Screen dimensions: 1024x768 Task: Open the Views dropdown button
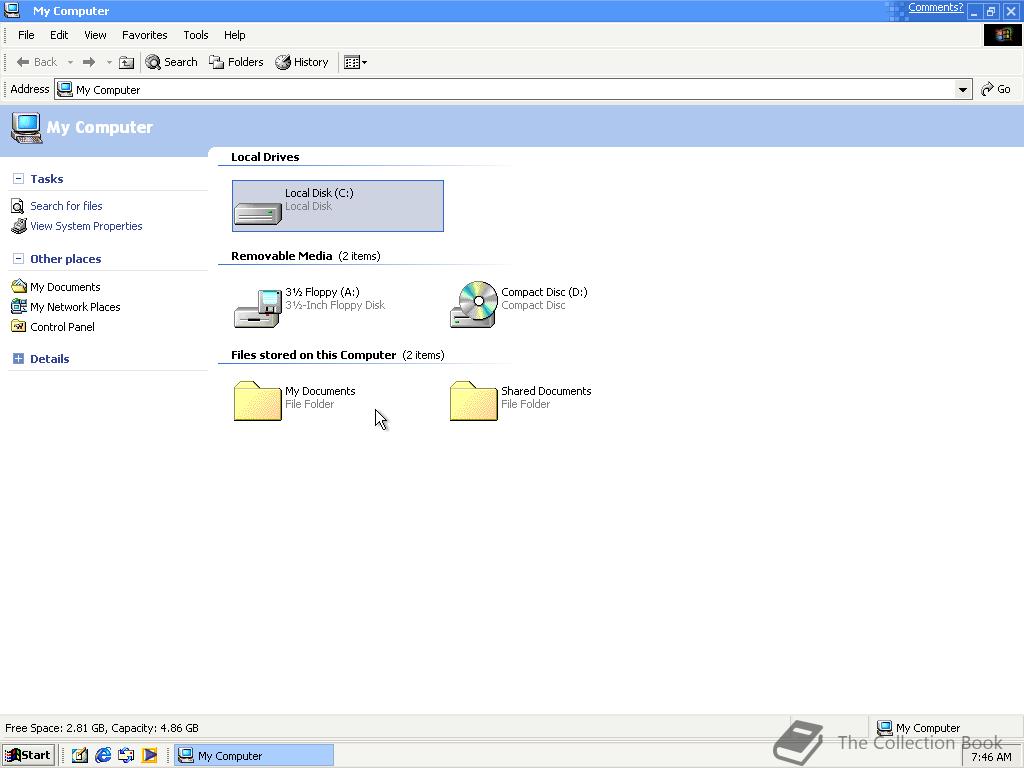point(355,62)
